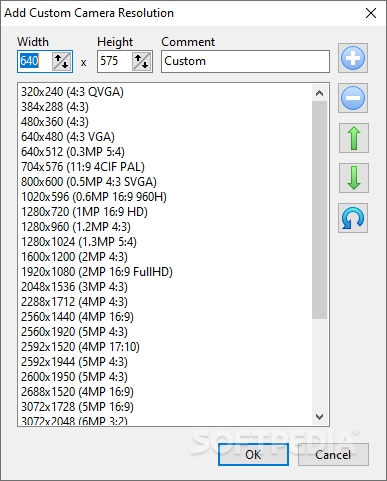The width and height of the screenshot is (387, 481).
Task: Select 480x360 (4:3) entry
Action: (x=55, y=122)
